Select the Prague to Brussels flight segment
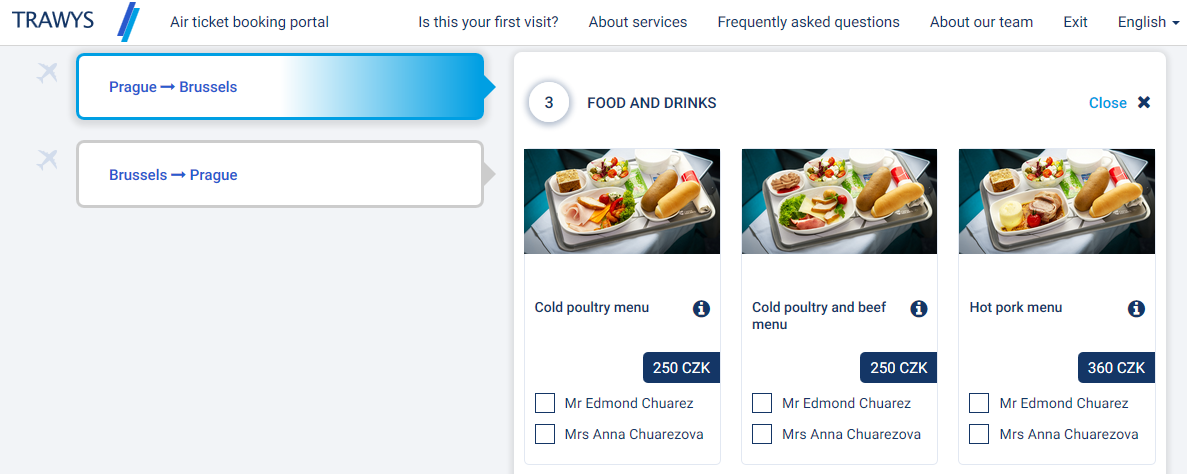1187x474 pixels. [280, 87]
